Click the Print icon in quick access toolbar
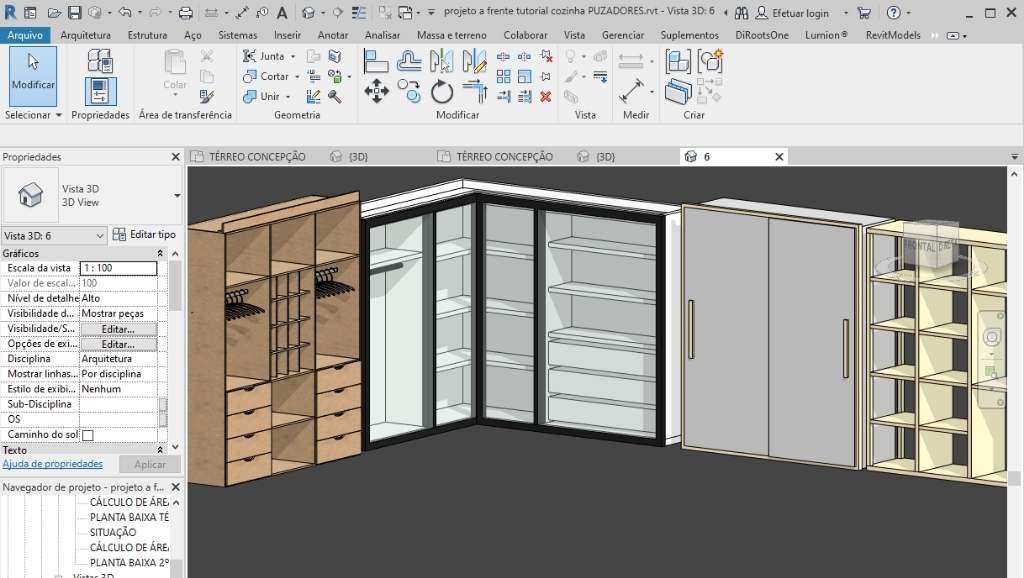Viewport: 1024px width, 578px height. 185,13
